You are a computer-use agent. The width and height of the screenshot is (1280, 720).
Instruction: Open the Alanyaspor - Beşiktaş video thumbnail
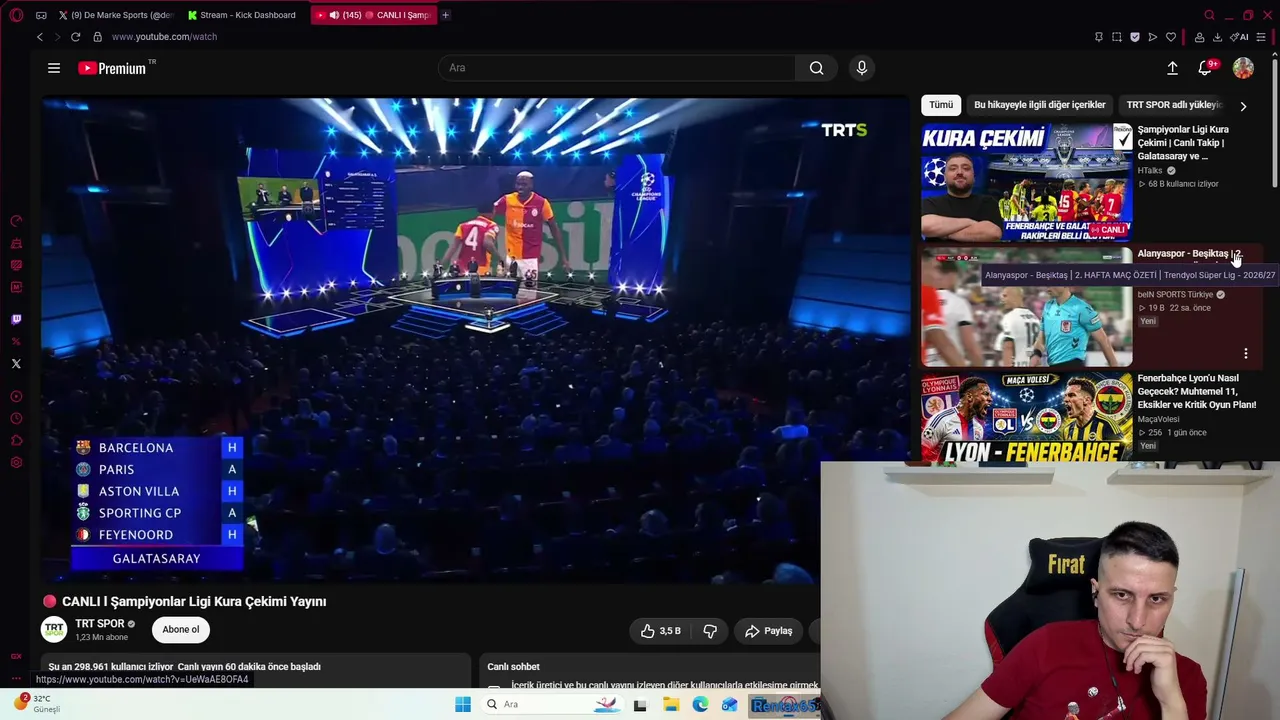[x=1027, y=307]
